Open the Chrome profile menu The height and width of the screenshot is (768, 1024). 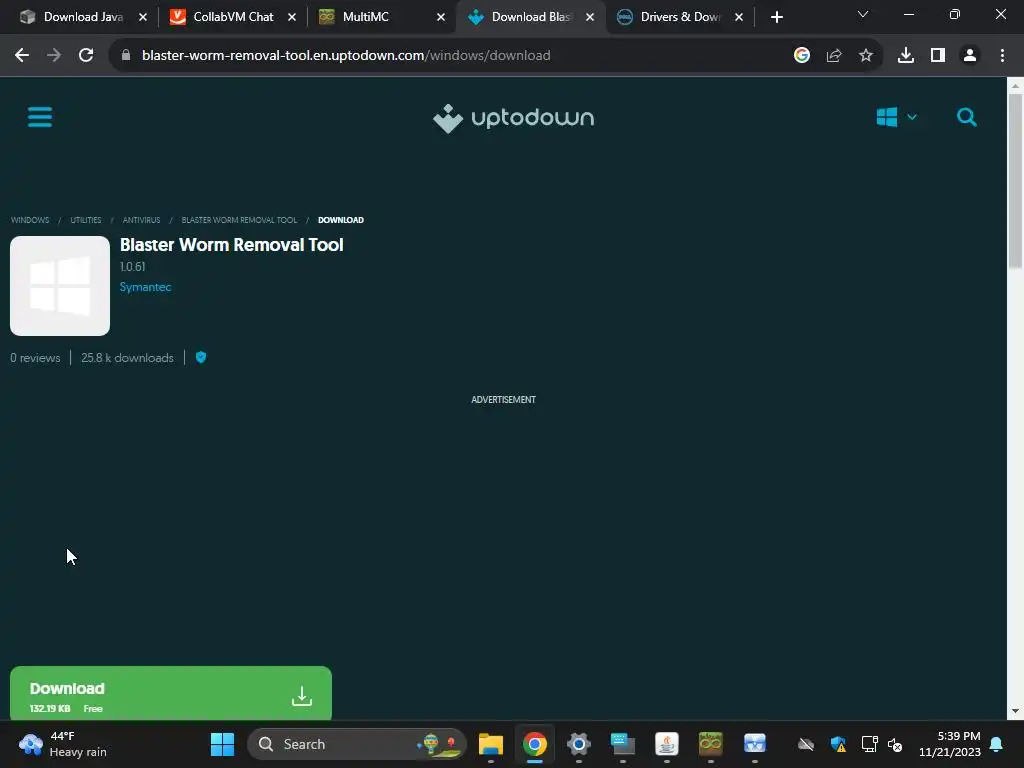[x=970, y=56]
